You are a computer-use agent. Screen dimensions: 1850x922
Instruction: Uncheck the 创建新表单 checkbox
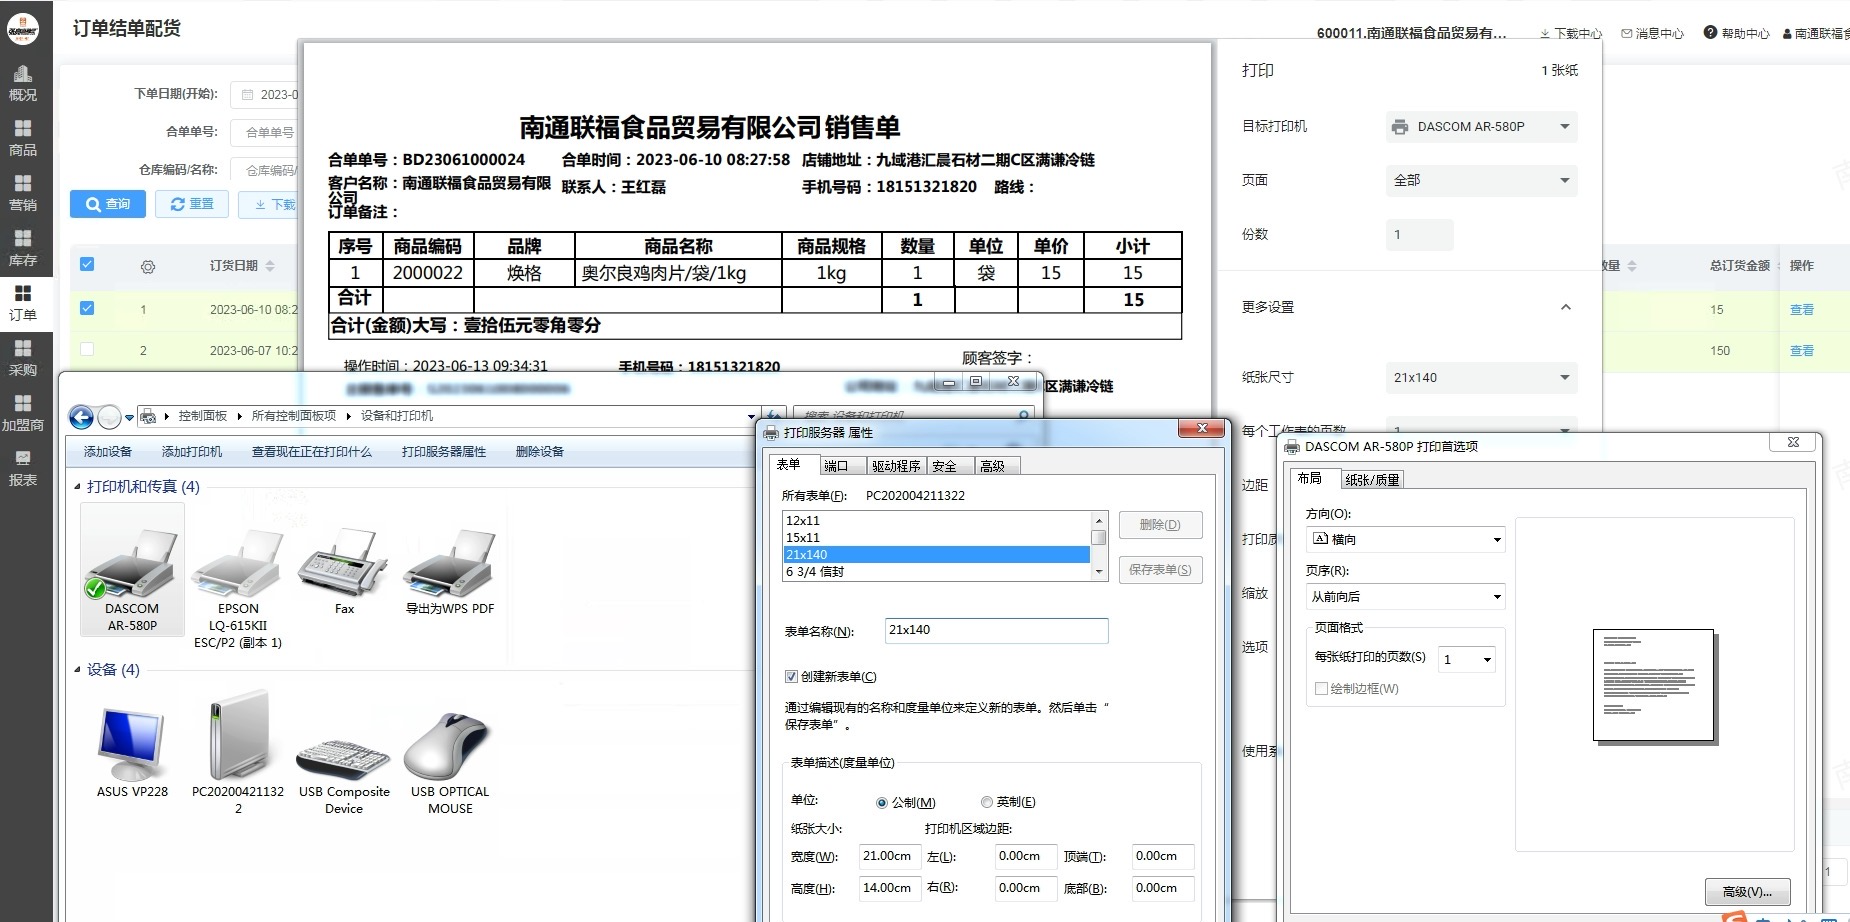click(791, 677)
